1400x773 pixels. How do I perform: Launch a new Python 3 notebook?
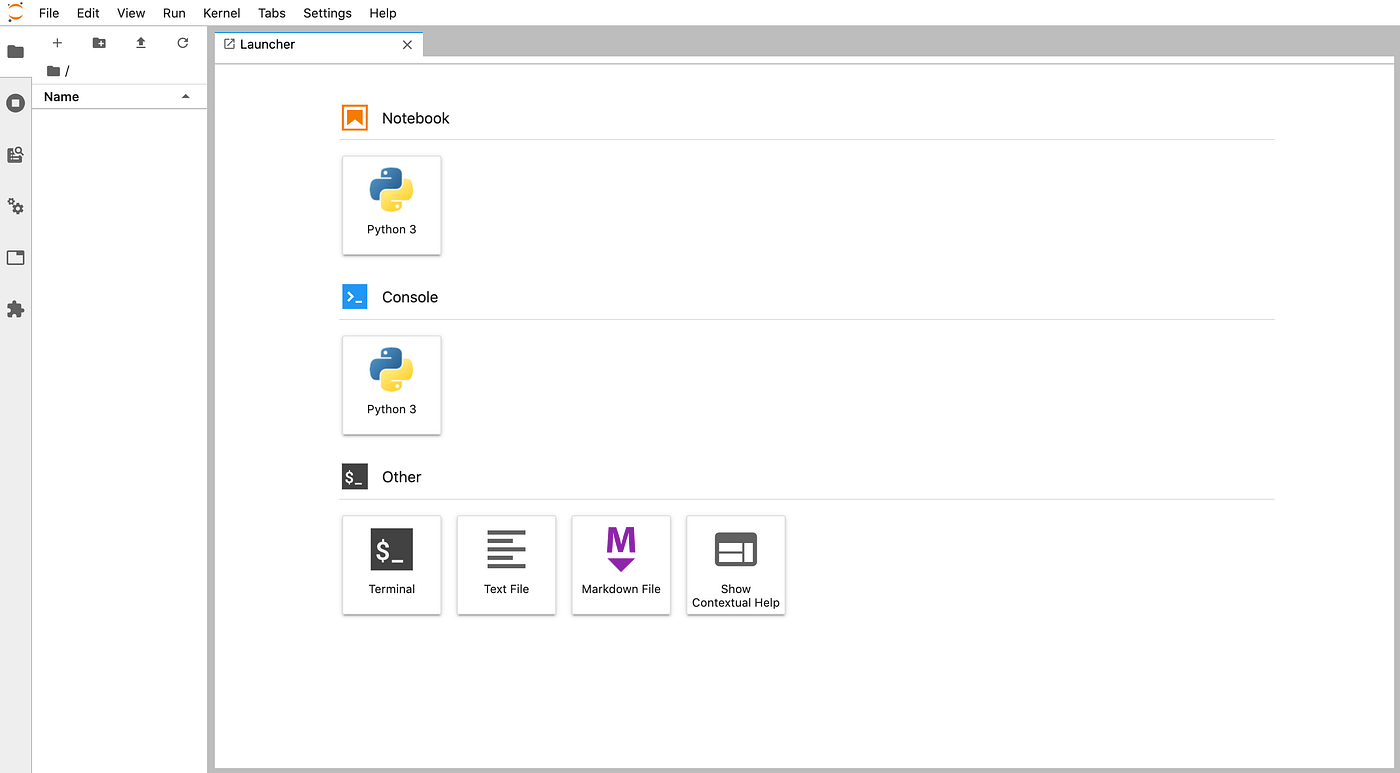[391, 205]
